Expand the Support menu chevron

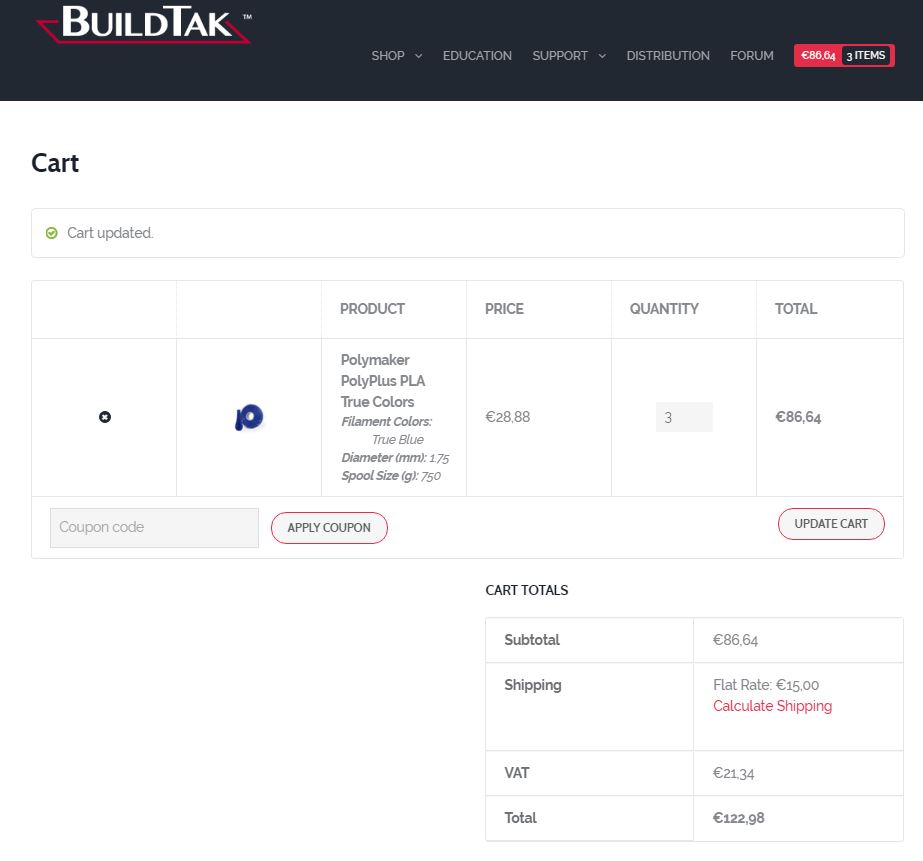[x=602, y=56]
